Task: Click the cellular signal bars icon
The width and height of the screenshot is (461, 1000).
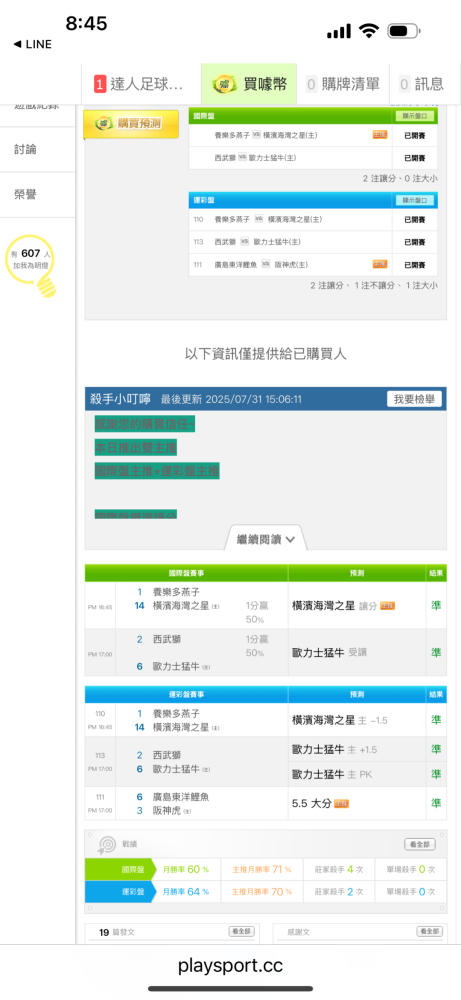Action: (339, 31)
